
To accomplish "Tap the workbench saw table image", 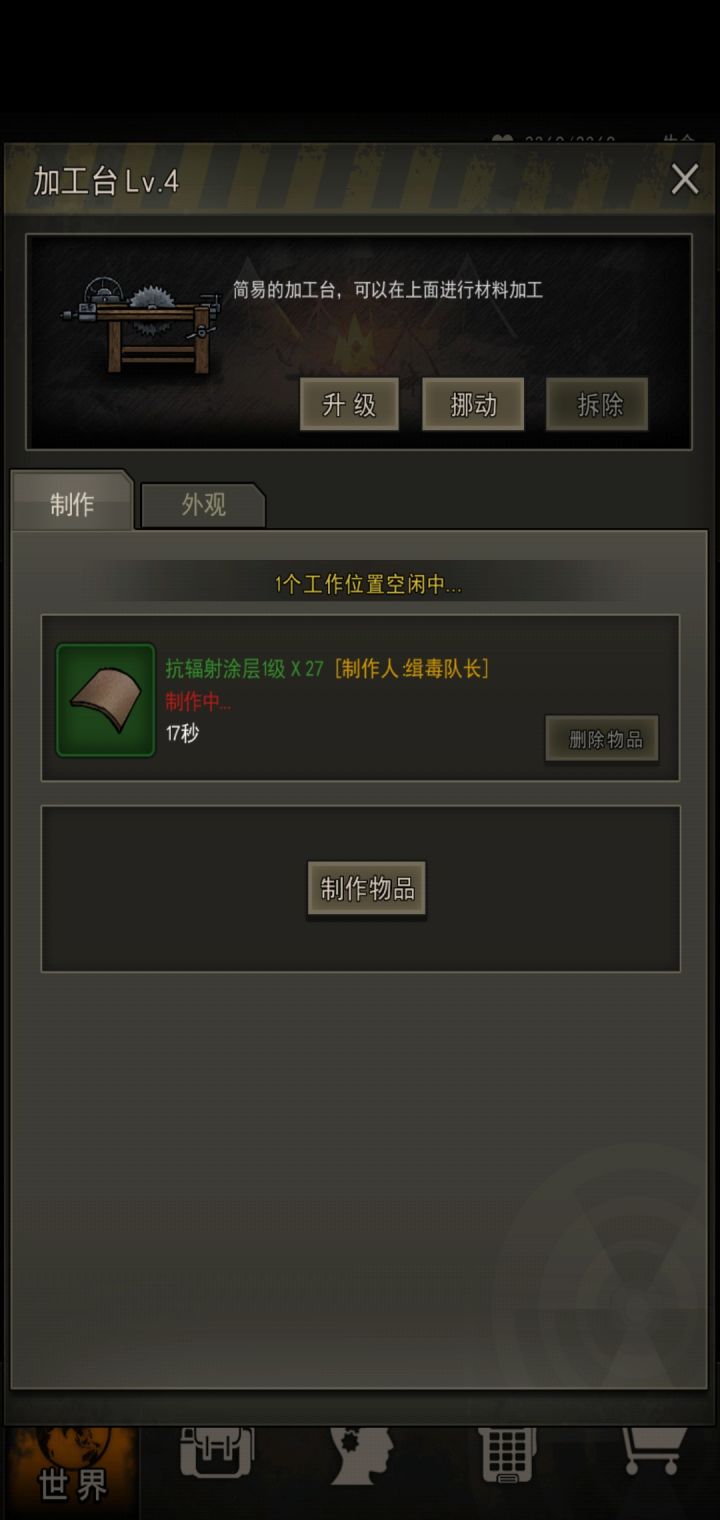I will pyautogui.click(x=140, y=324).
